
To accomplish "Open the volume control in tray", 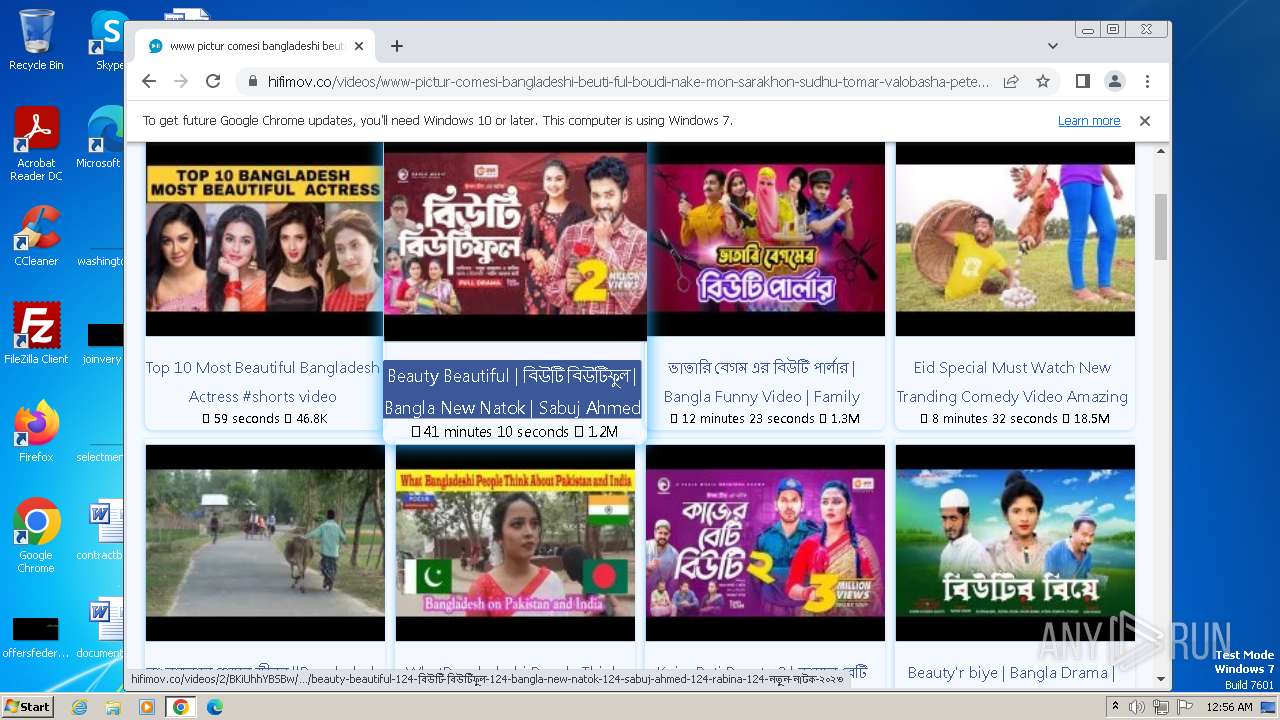I will pyautogui.click(x=1137, y=707).
